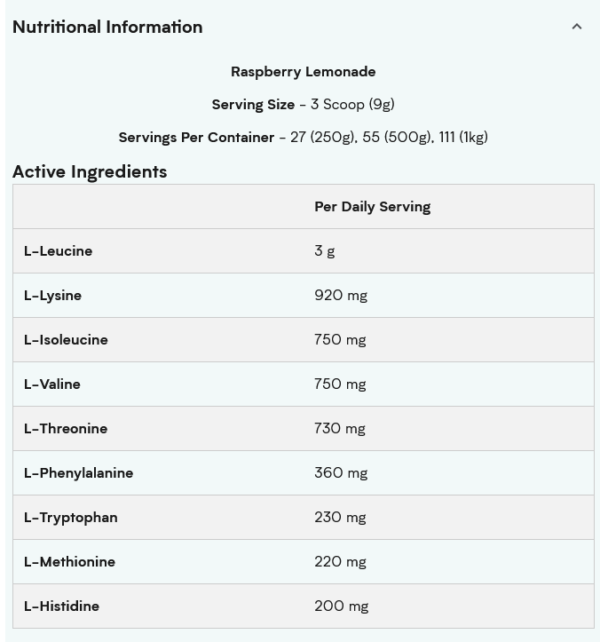Select the L-Tryptophan row label
Screen dimensions: 600x642
pyautogui.click(x=71, y=518)
